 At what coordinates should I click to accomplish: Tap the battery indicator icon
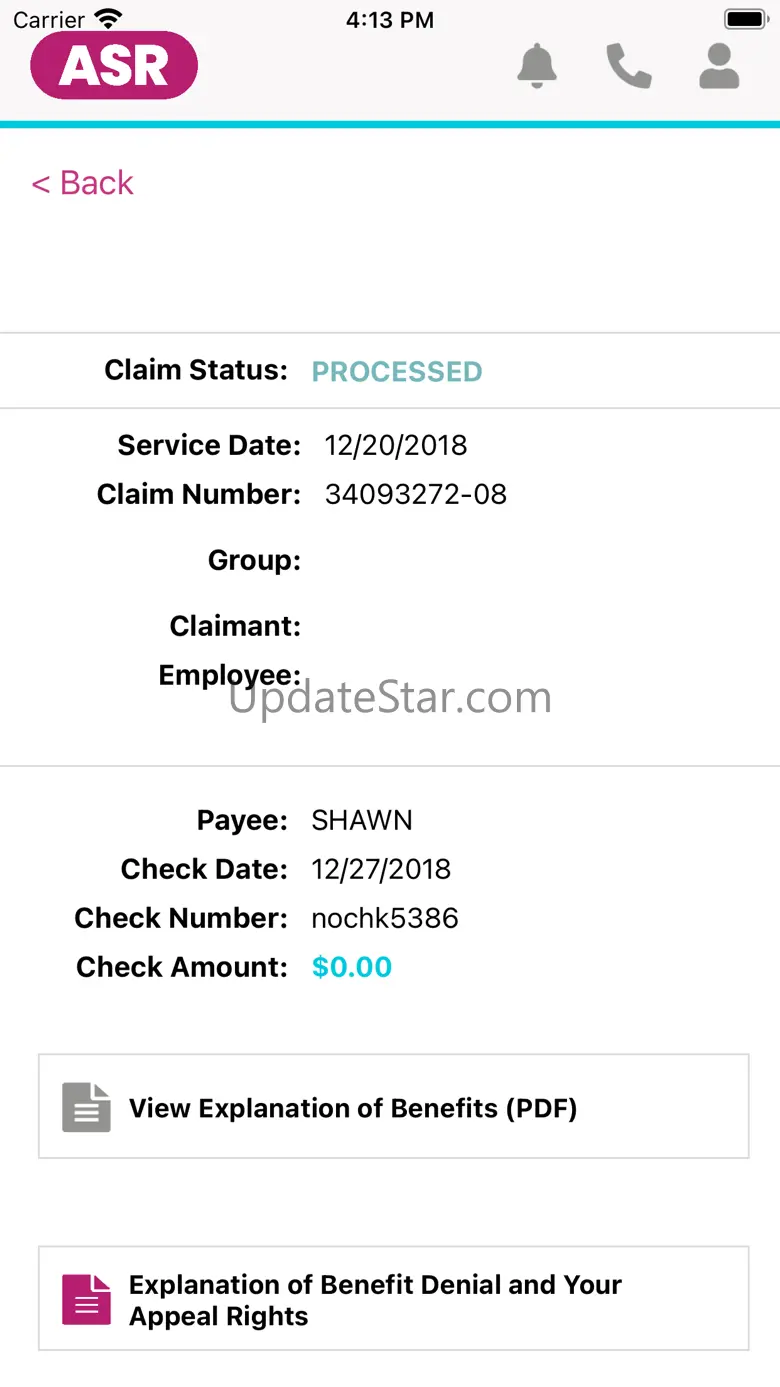[745, 19]
